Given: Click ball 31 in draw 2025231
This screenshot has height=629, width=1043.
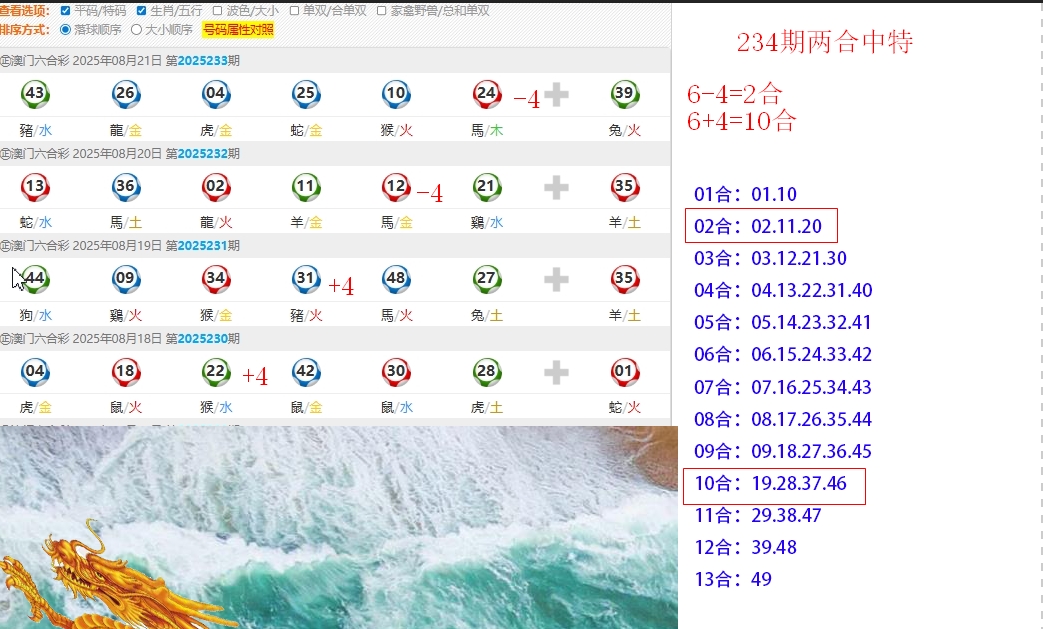Looking at the screenshot, I should click(306, 279).
